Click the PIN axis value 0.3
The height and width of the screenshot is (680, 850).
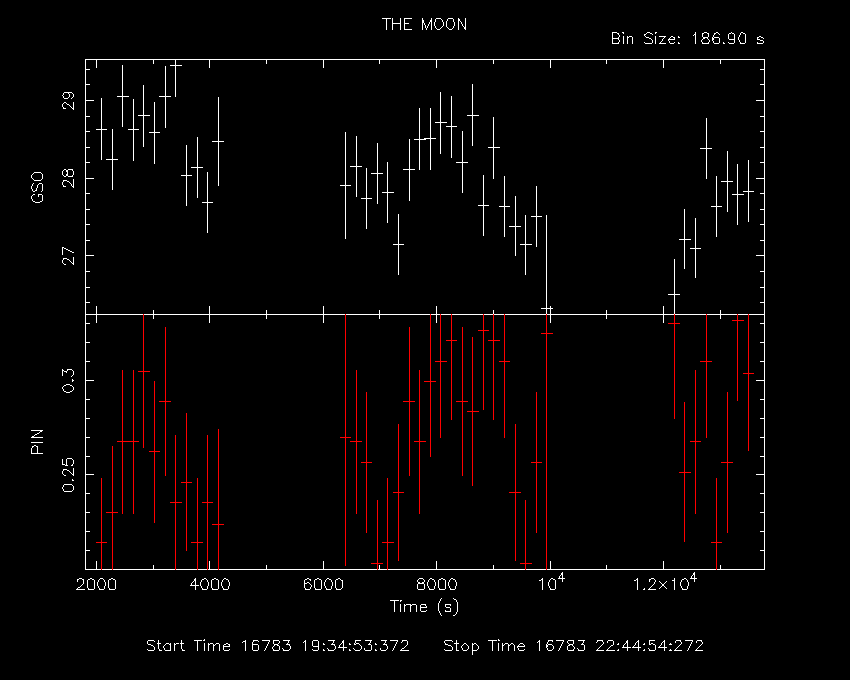click(x=69, y=381)
